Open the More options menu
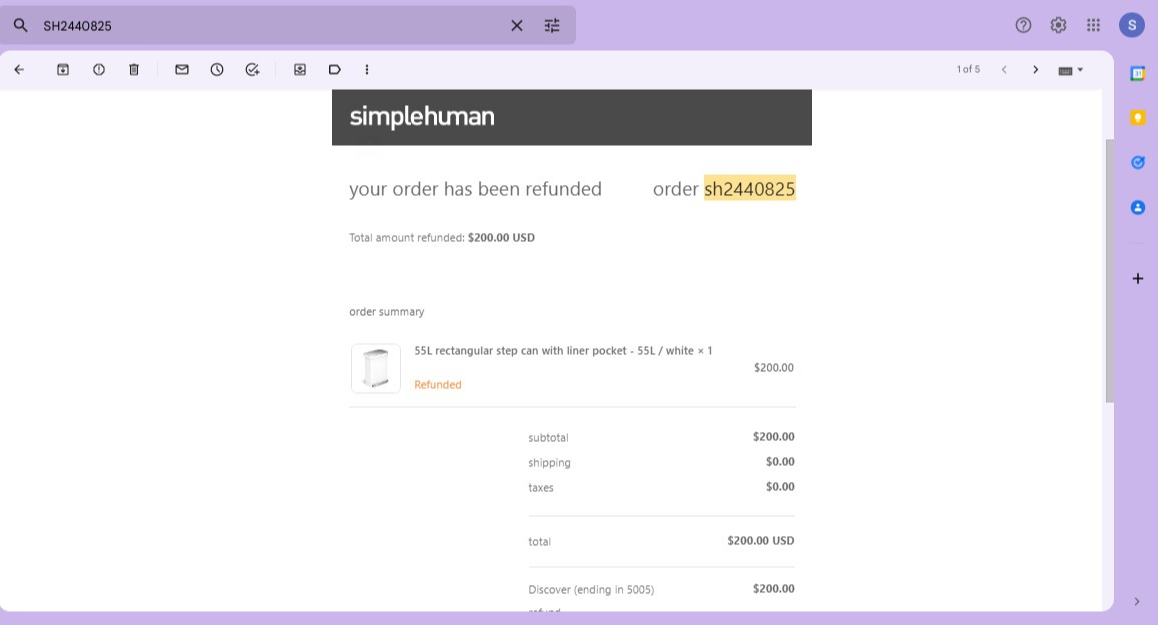The width and height of the screenshot is (1158, 625). click(367, 69)
